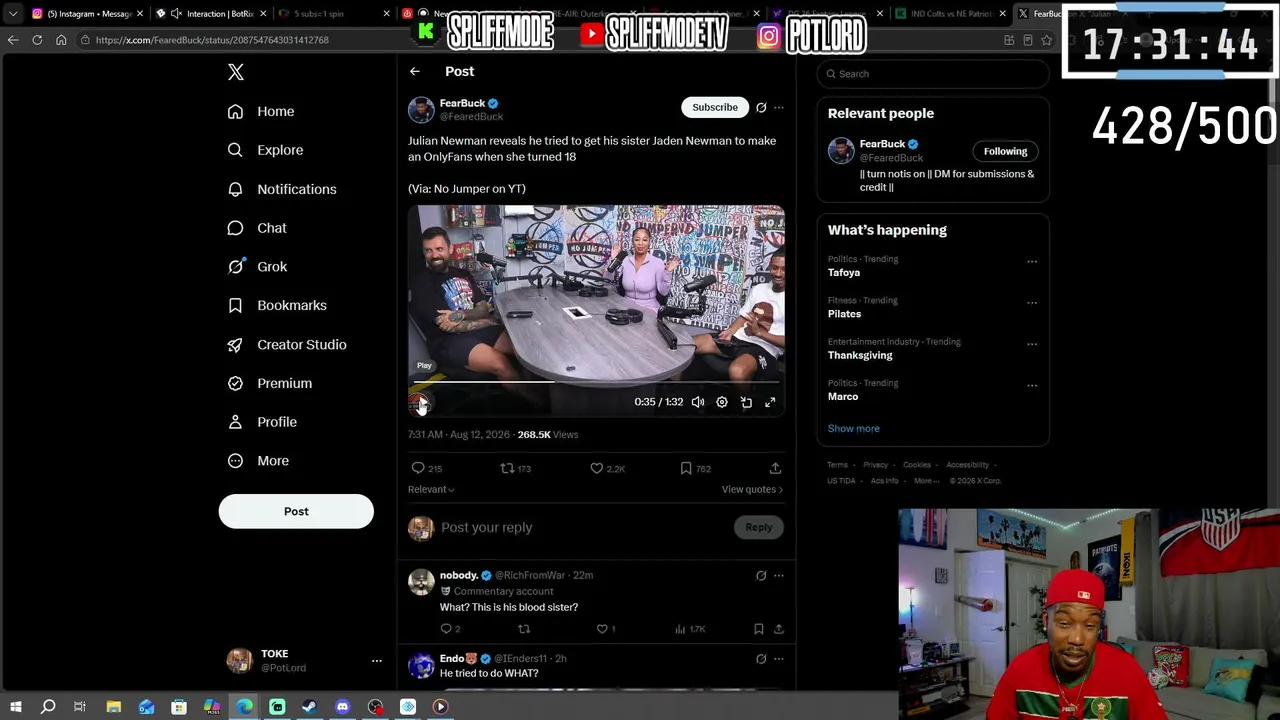Open Creator Studio in the sidebar

[x=287, y=344]
